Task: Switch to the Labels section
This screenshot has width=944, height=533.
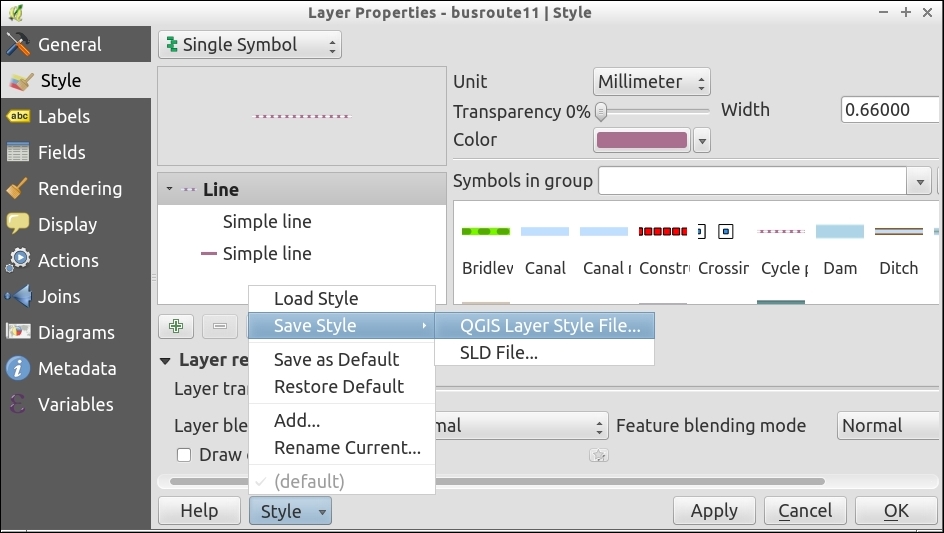Action: pyautogui.click(x=63, y=117)
